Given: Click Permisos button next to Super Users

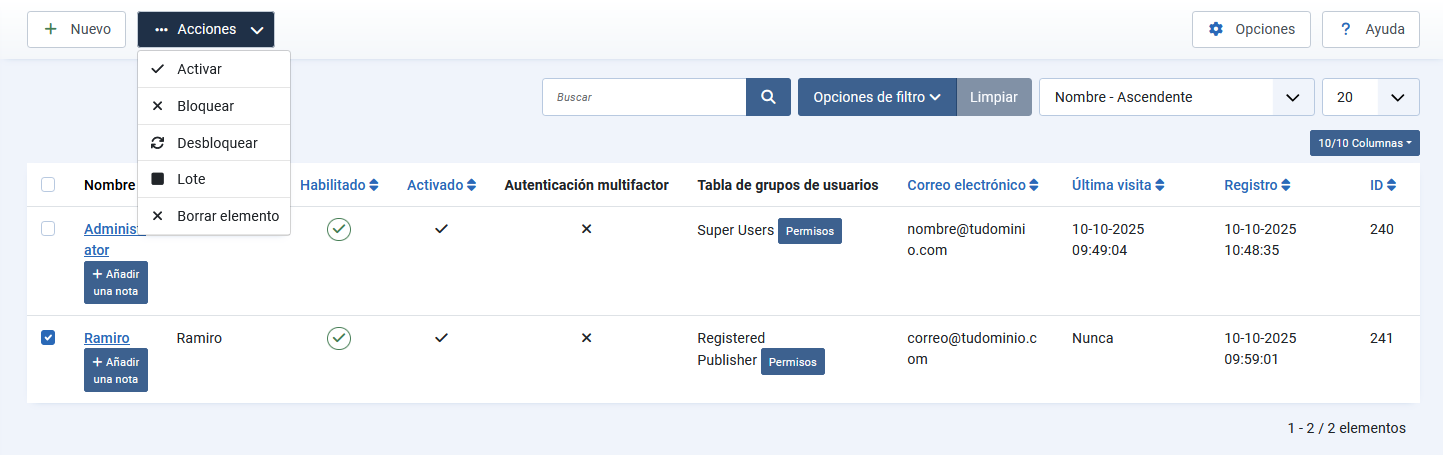Looking at the screenshot, I should 810,231.
